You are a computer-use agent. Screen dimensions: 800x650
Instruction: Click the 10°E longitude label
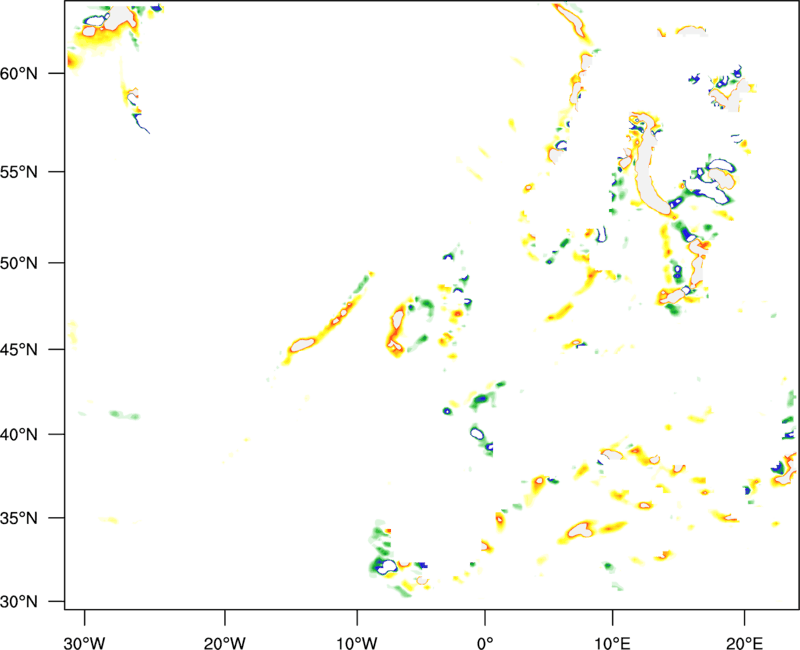click(612, 642)
